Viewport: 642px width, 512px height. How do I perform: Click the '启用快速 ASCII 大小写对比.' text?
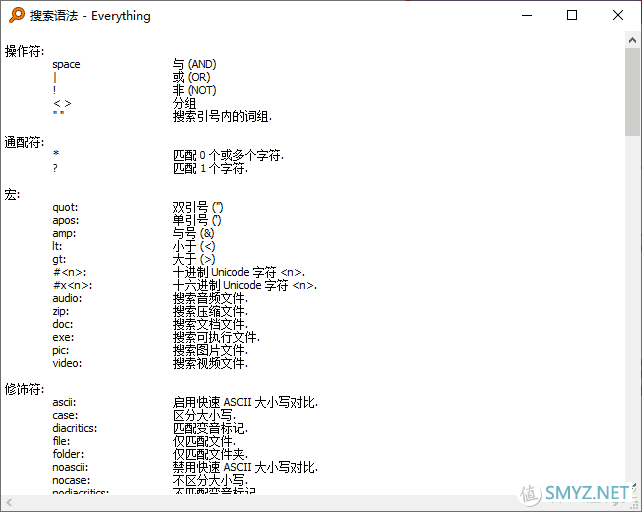click(x=245, y=402)
